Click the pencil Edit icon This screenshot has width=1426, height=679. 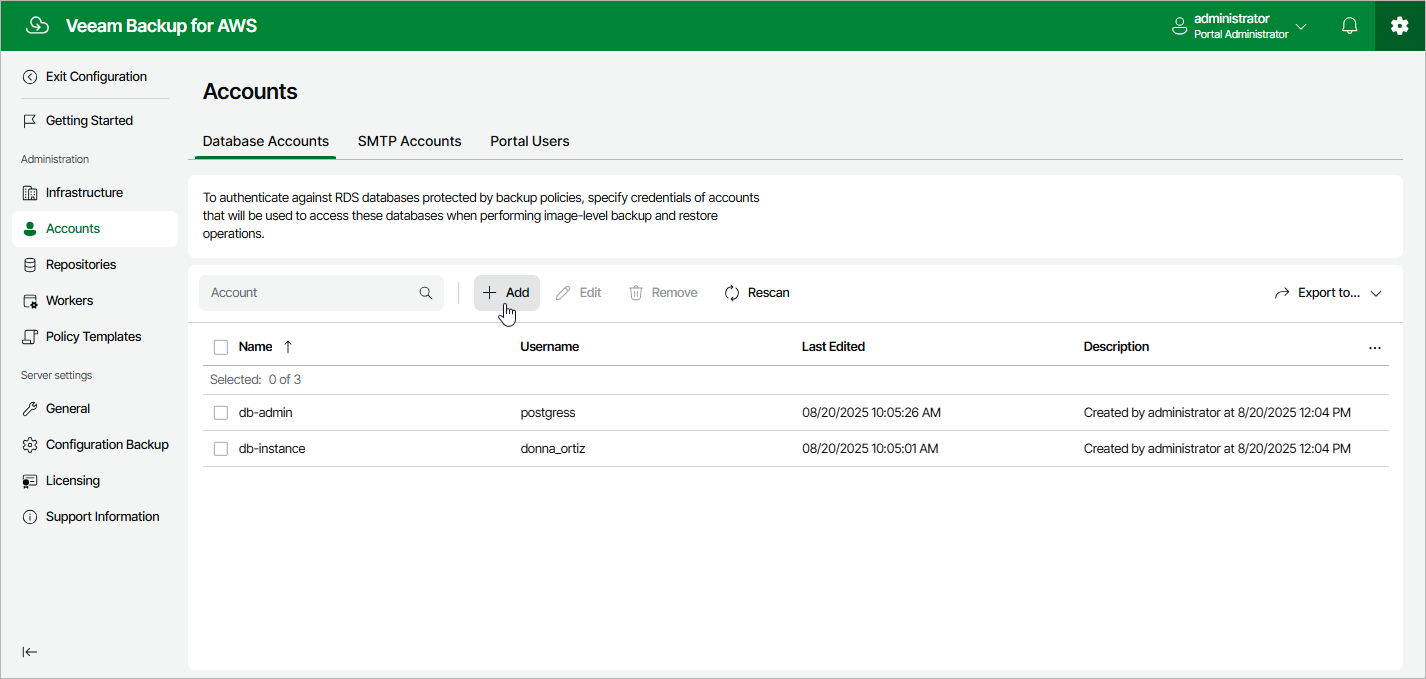(563, 293)
